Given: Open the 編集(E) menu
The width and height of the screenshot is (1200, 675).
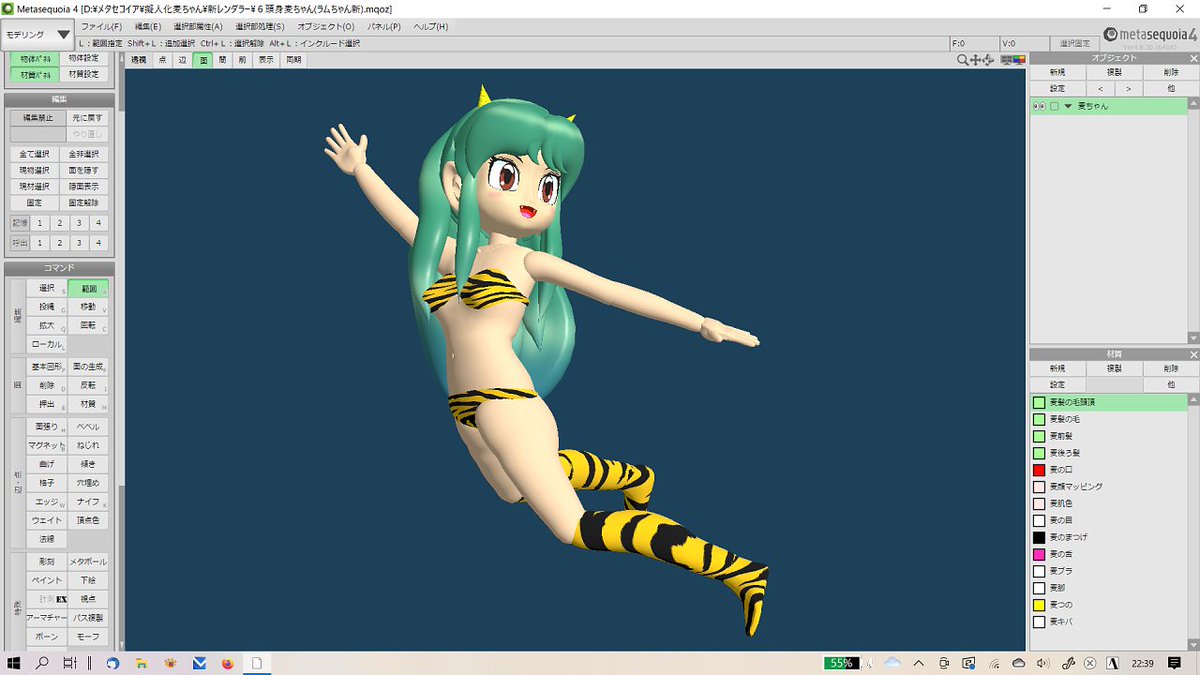Looking at the screenshot, I should point(147,26).
